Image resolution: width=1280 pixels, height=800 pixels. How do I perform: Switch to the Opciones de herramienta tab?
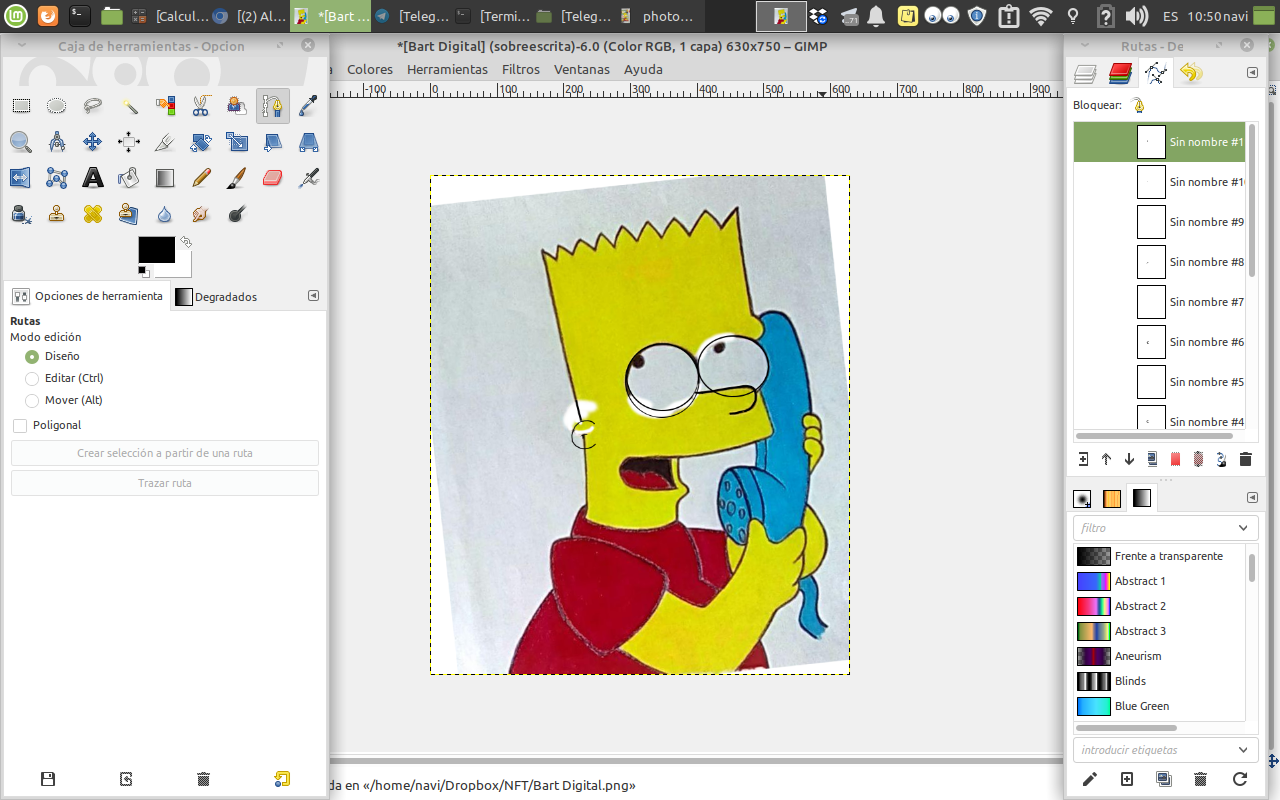click(x=88, y=296)
